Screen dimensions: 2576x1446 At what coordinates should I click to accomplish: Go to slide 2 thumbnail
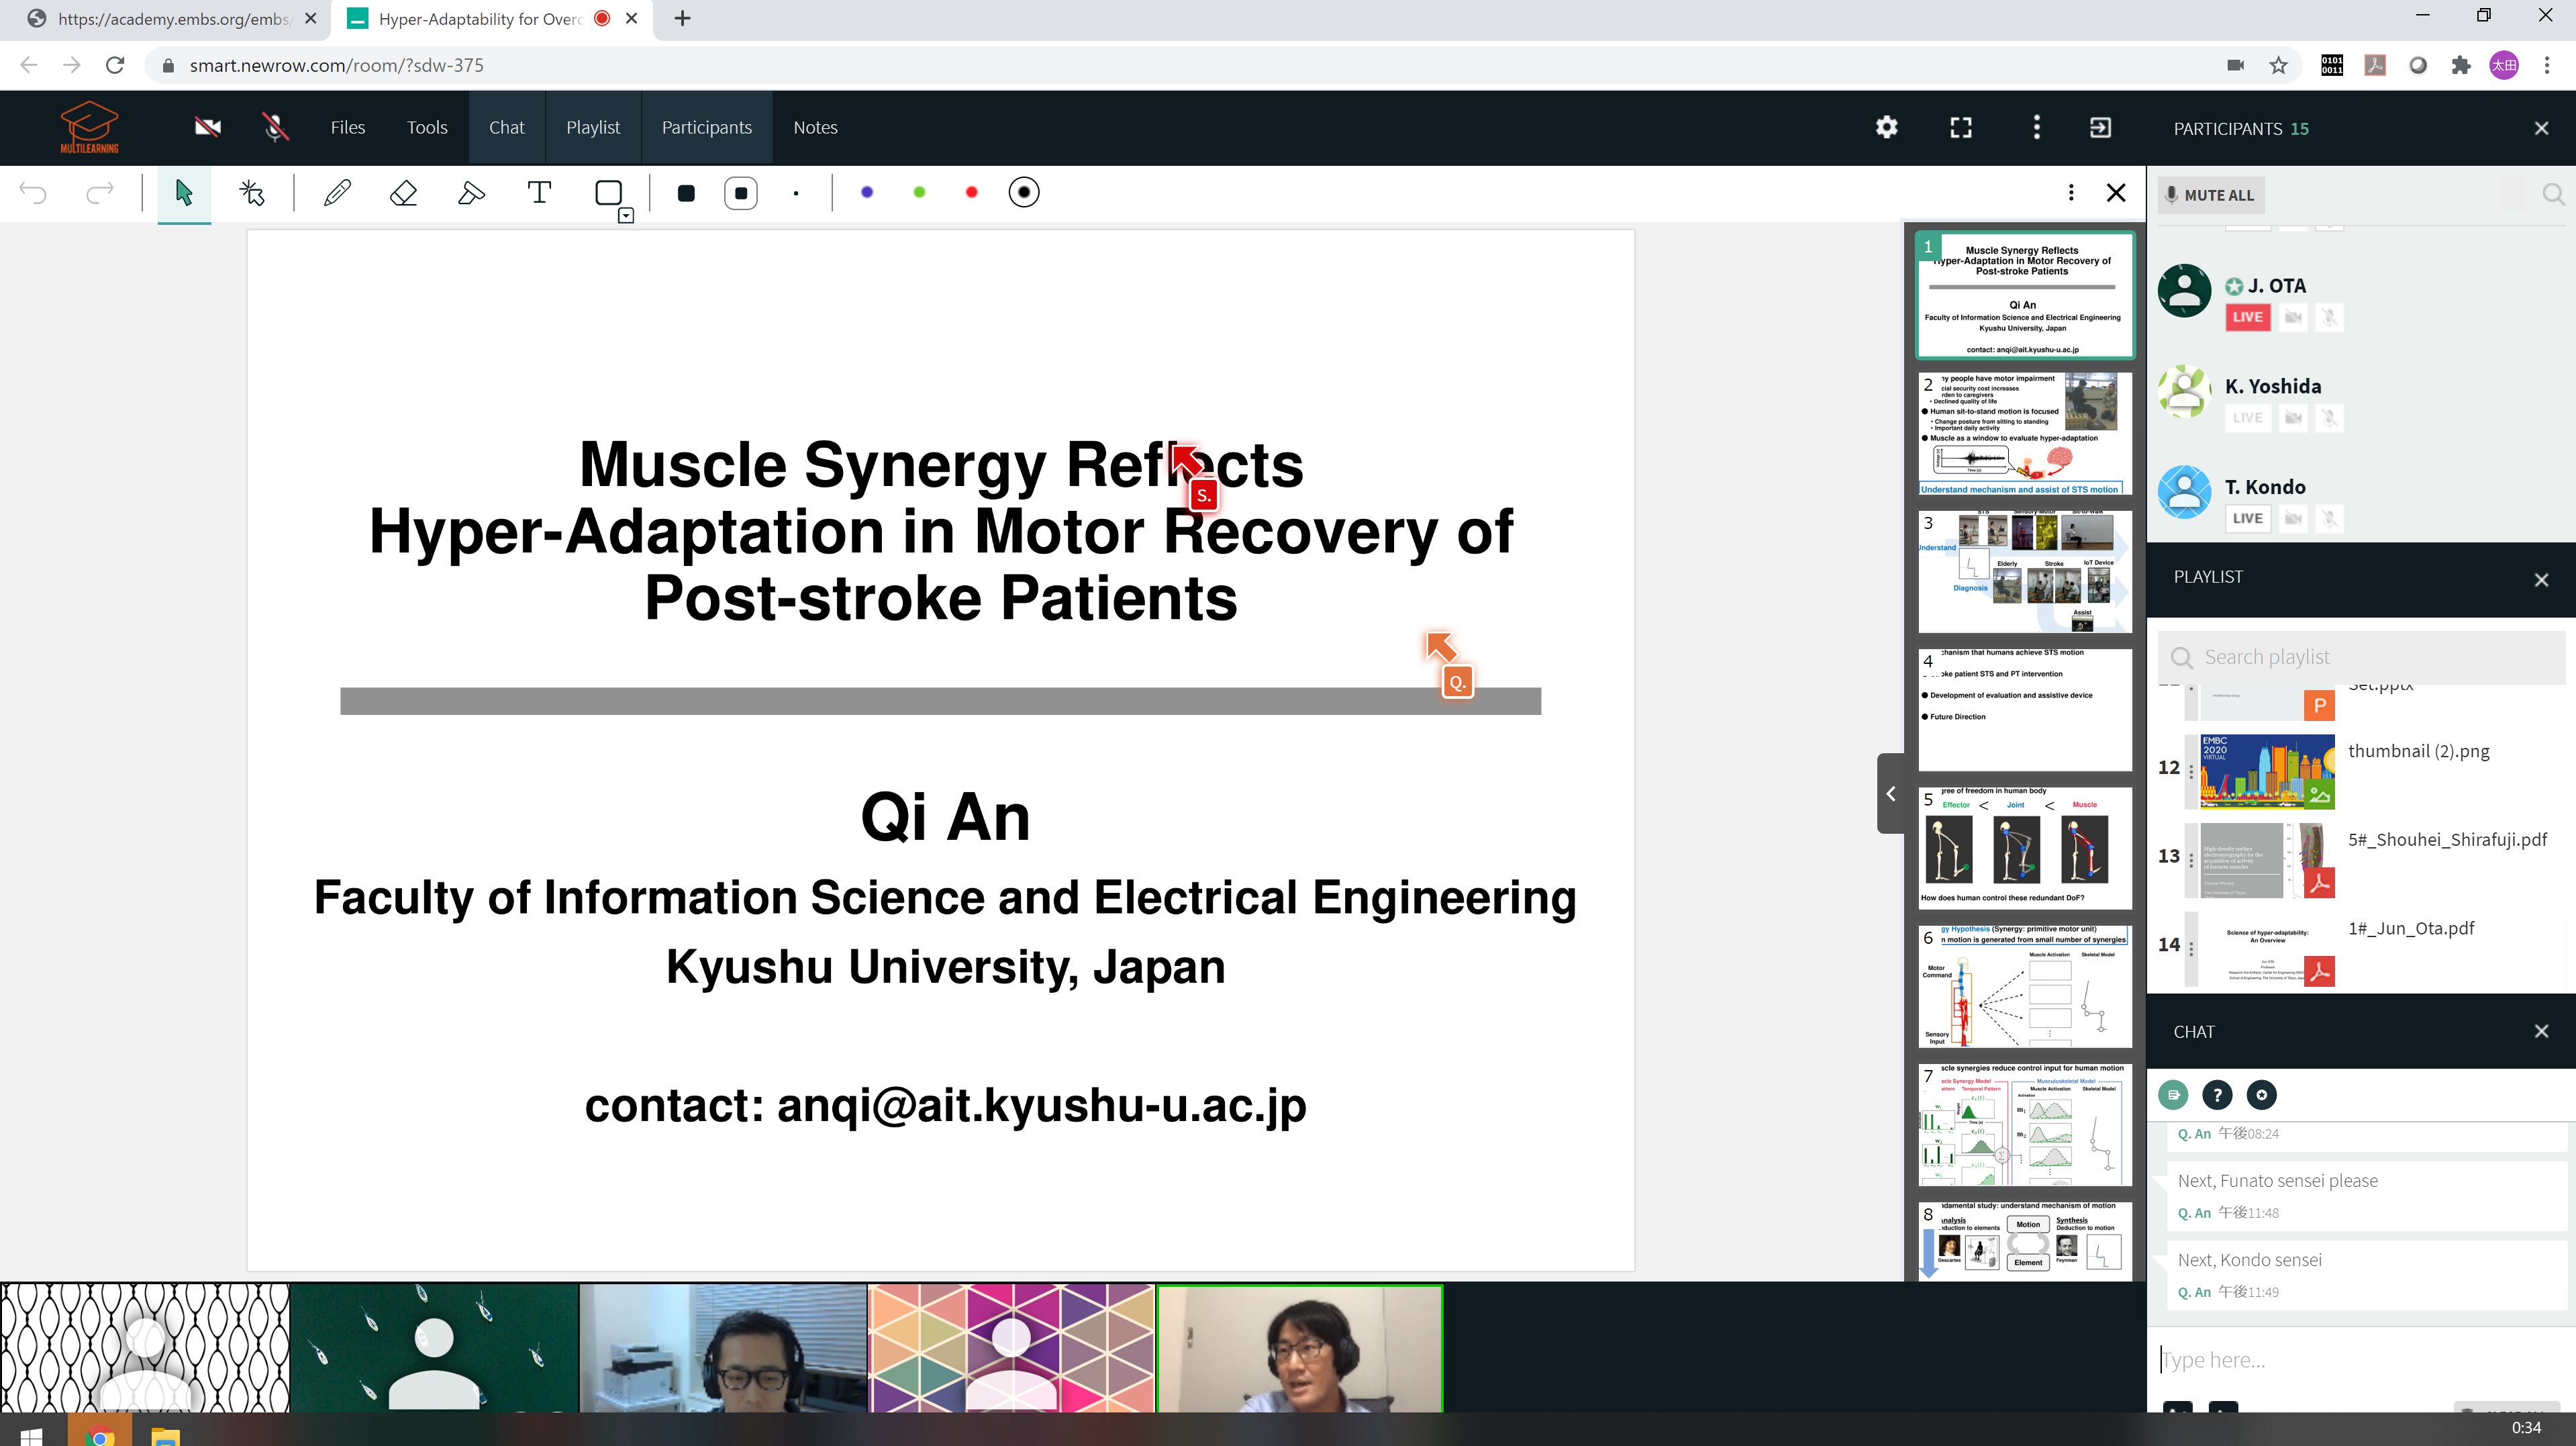[2024, 434]
